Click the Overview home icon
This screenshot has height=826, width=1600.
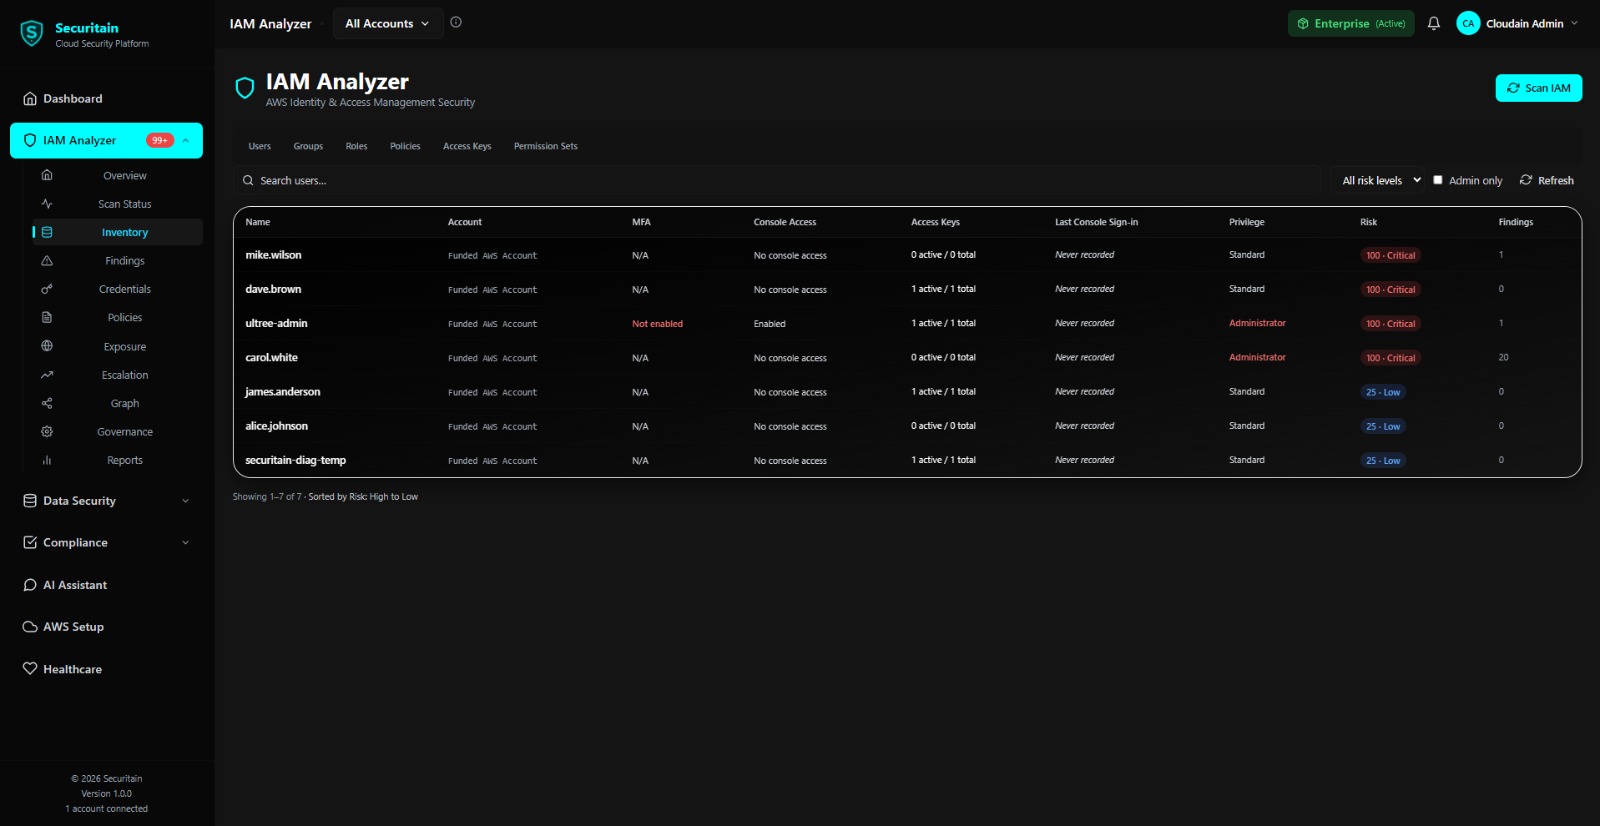coord(47,175)
